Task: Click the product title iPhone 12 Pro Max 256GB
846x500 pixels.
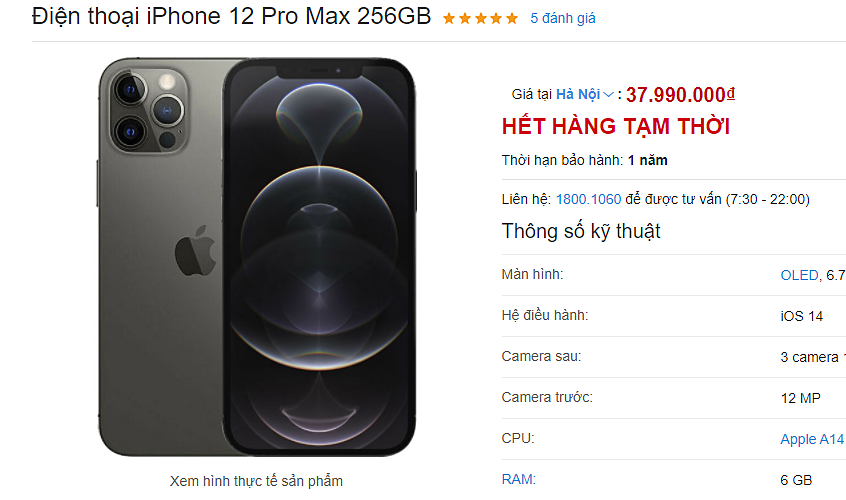Action: (231, 16)
